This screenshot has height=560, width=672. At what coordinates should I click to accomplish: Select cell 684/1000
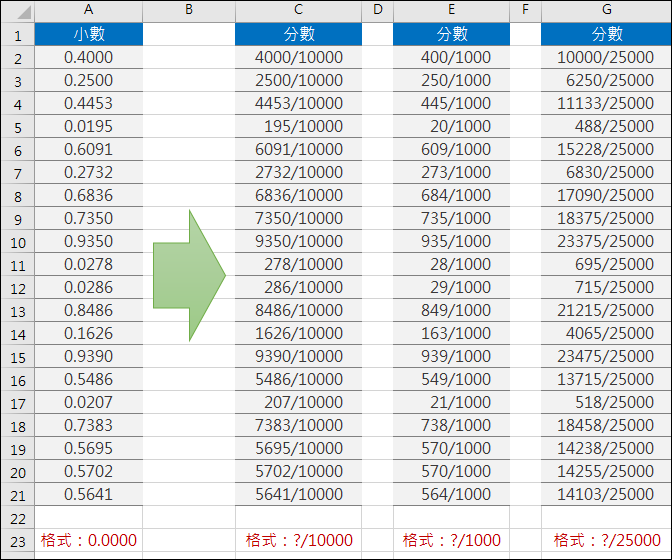451,195
